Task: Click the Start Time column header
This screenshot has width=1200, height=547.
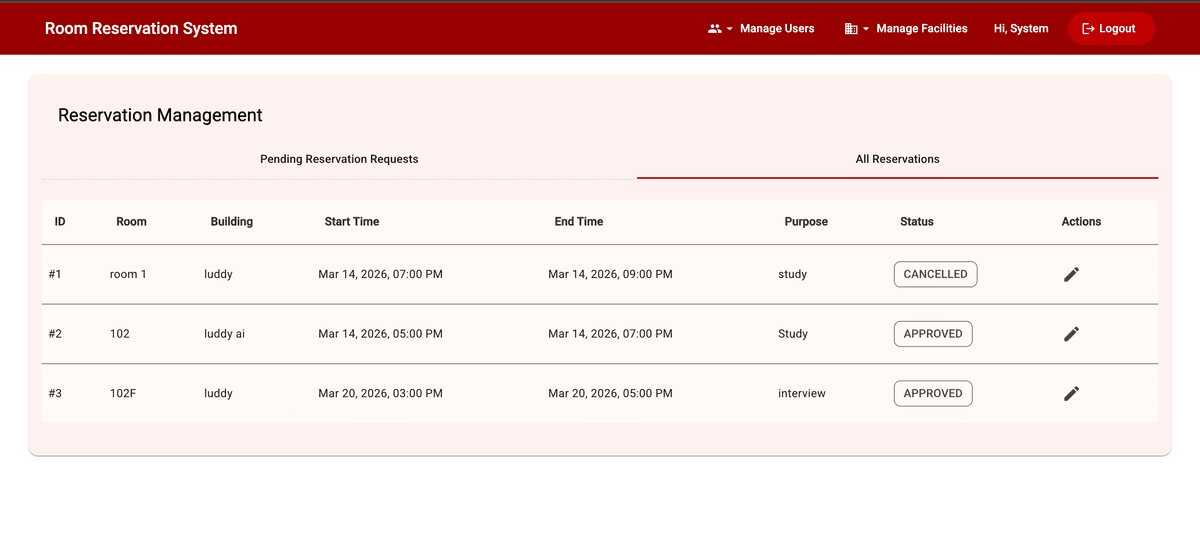Action: coord(351,222)
